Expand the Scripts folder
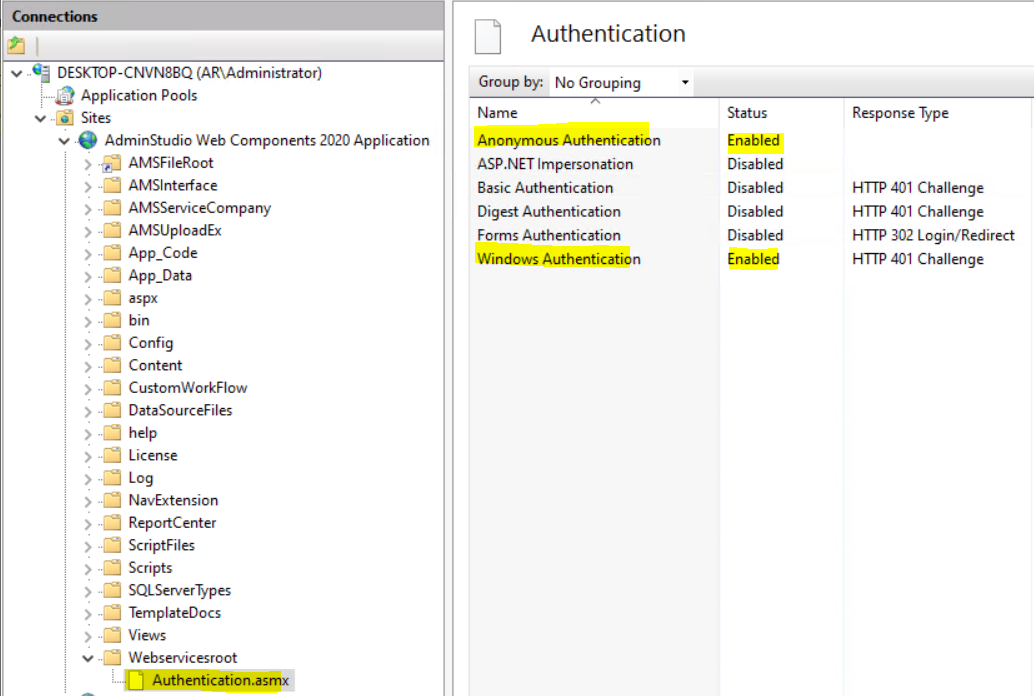Viewport: 1034px width, 696px height. coord(88,569)
